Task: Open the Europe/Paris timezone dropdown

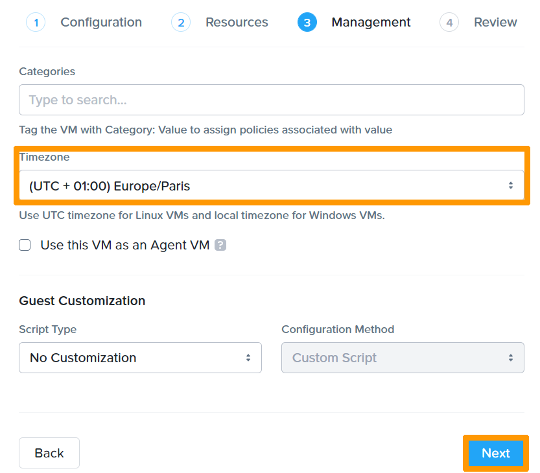Action: pyautogui.click(x=272, y=186)
